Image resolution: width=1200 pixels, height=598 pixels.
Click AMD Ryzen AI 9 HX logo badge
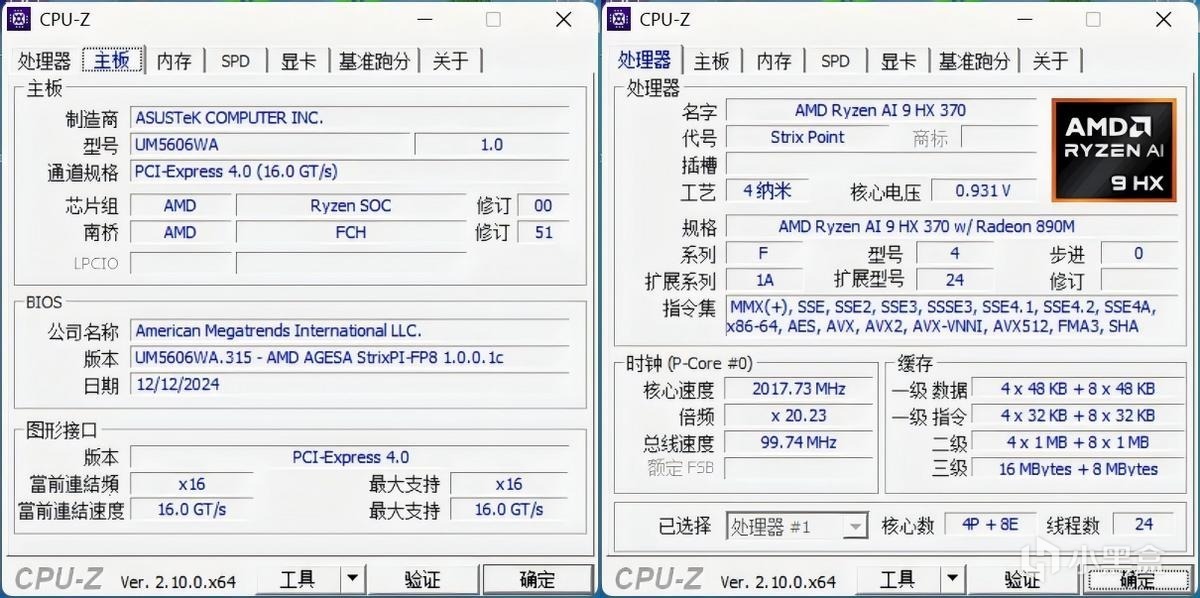(1114, 149)
